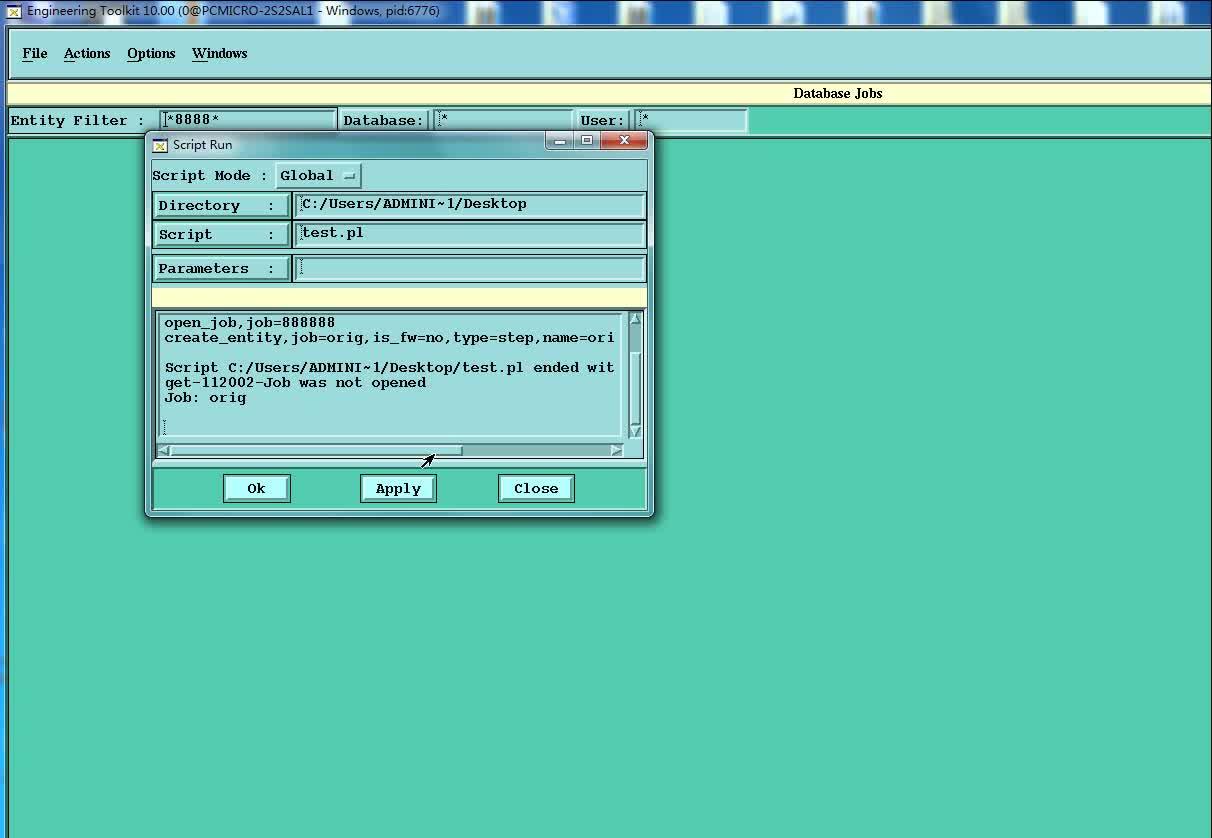Maximize the Script Run dialog
1212x838 pixels.
pos(587,141)
